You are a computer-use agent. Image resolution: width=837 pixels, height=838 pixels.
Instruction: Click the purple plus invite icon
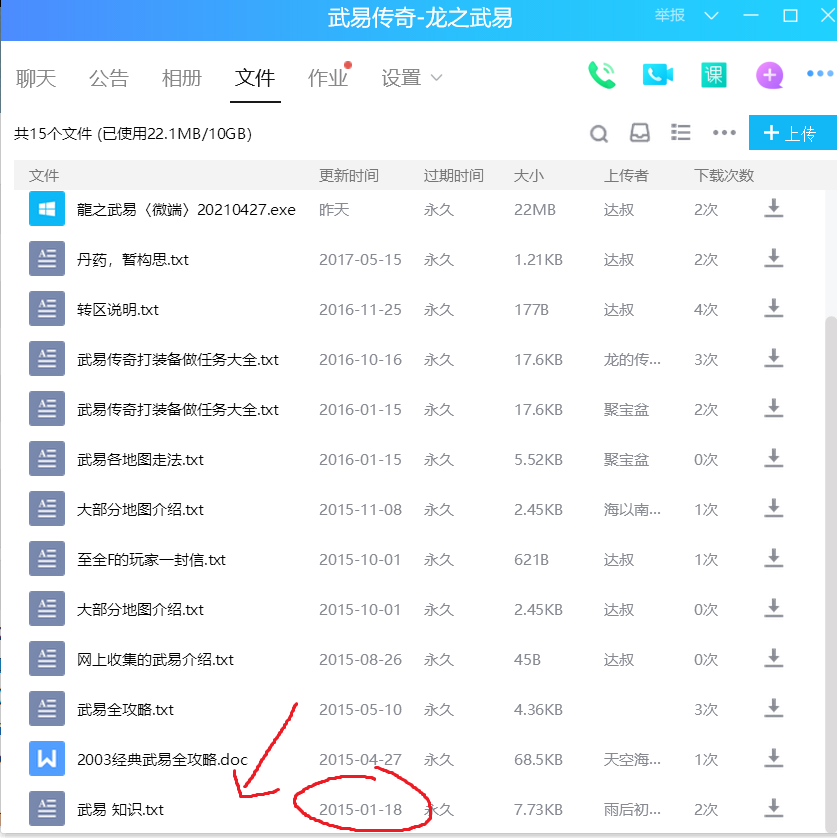coord(769,75)
